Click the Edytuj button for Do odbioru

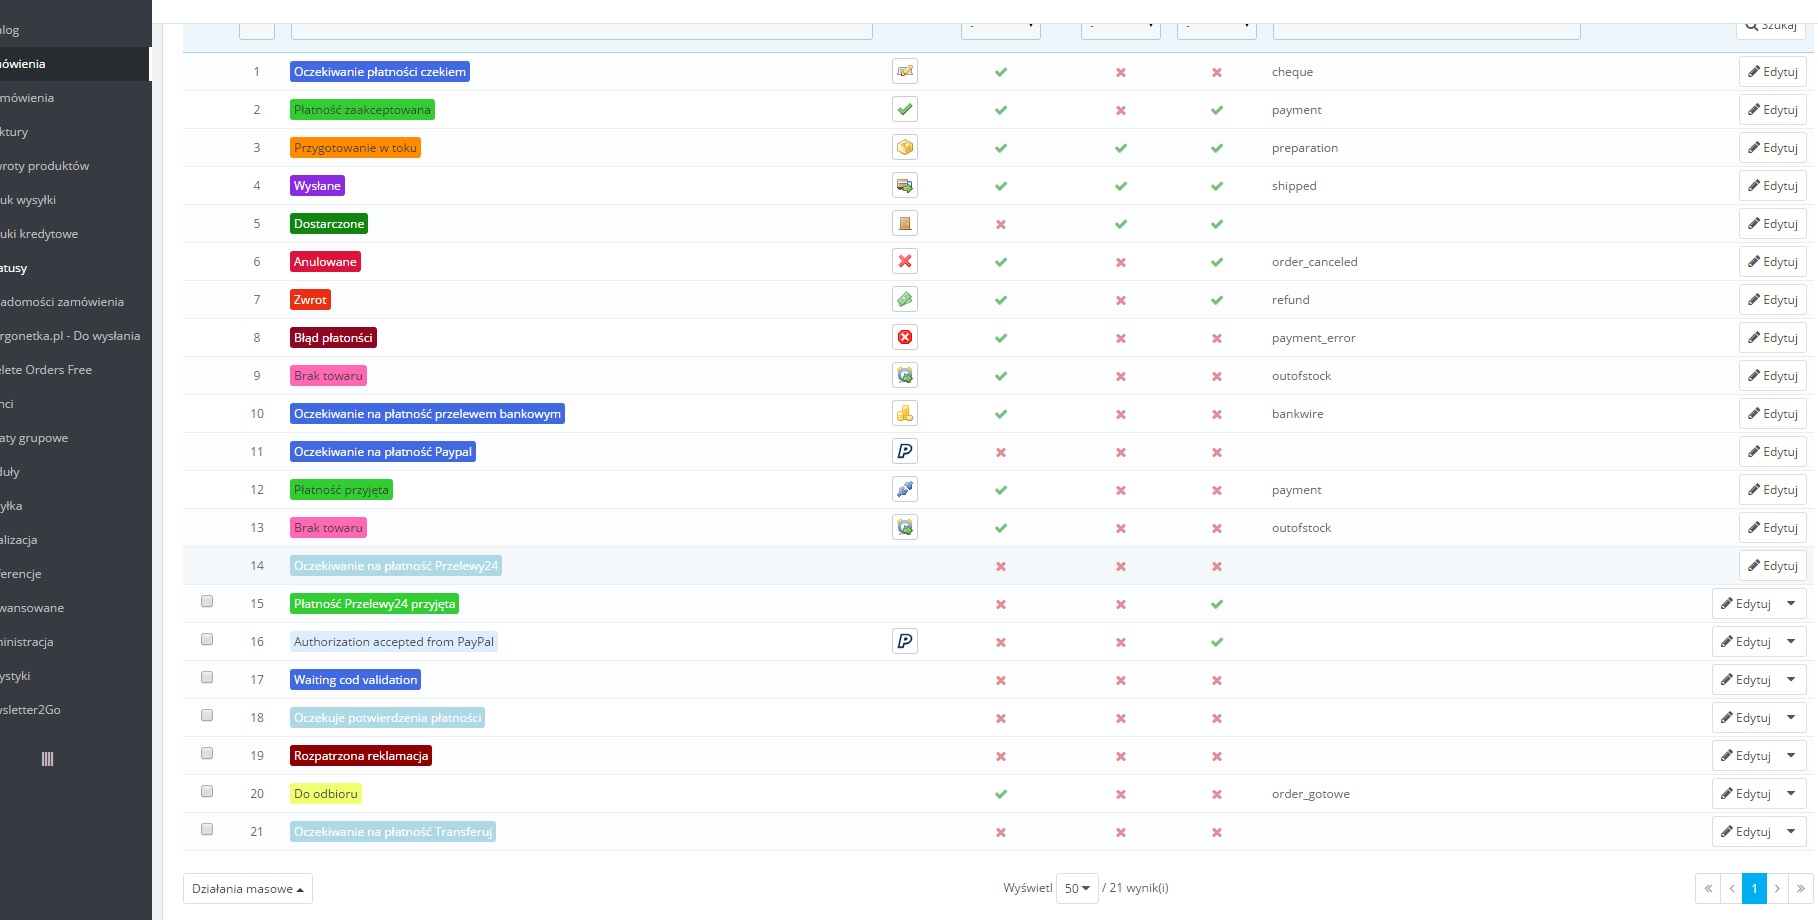(1746, 794)
